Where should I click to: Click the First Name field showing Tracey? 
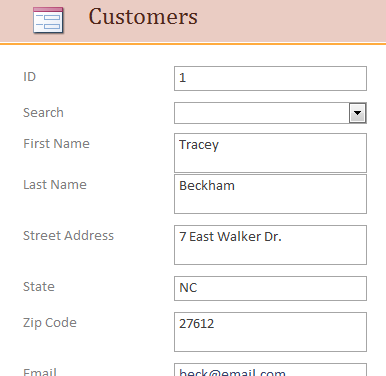coord(270,153)
